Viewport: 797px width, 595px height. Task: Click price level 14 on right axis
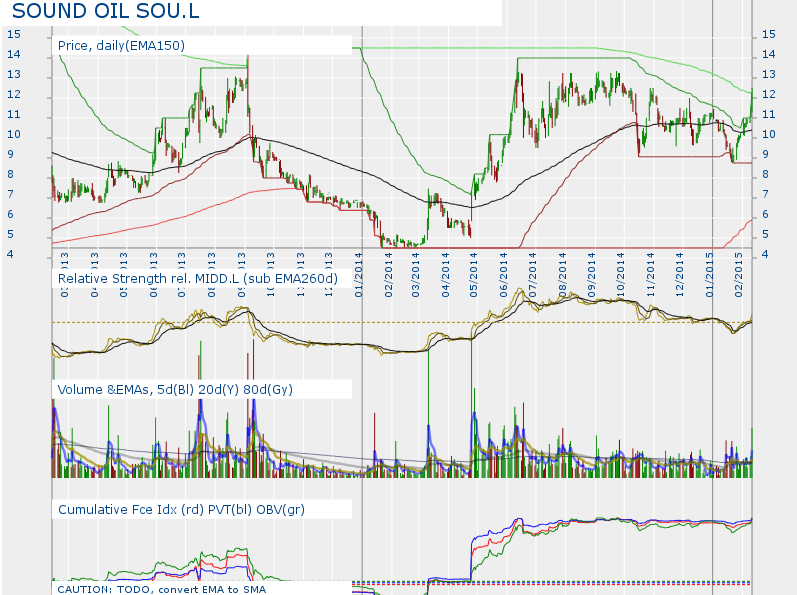click(769, 54)
